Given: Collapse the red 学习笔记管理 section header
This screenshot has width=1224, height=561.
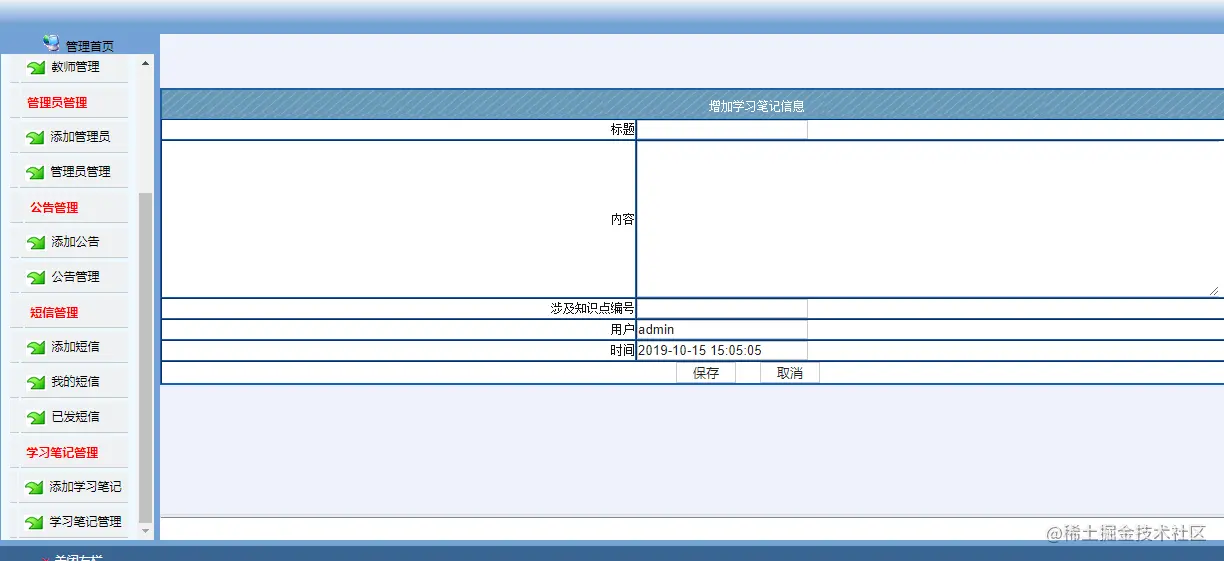Looking at the screenshot, I should (x=62, y=453).
